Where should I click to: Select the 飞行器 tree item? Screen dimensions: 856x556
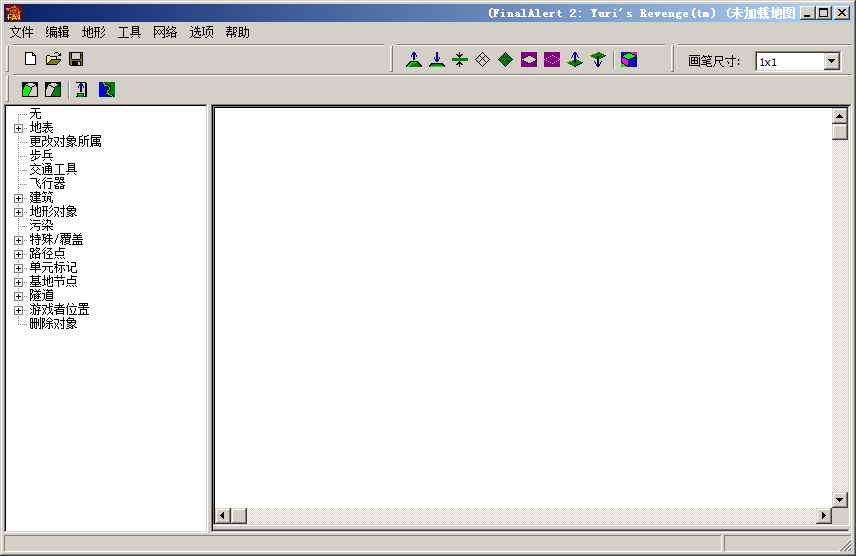tap(47, 184)
